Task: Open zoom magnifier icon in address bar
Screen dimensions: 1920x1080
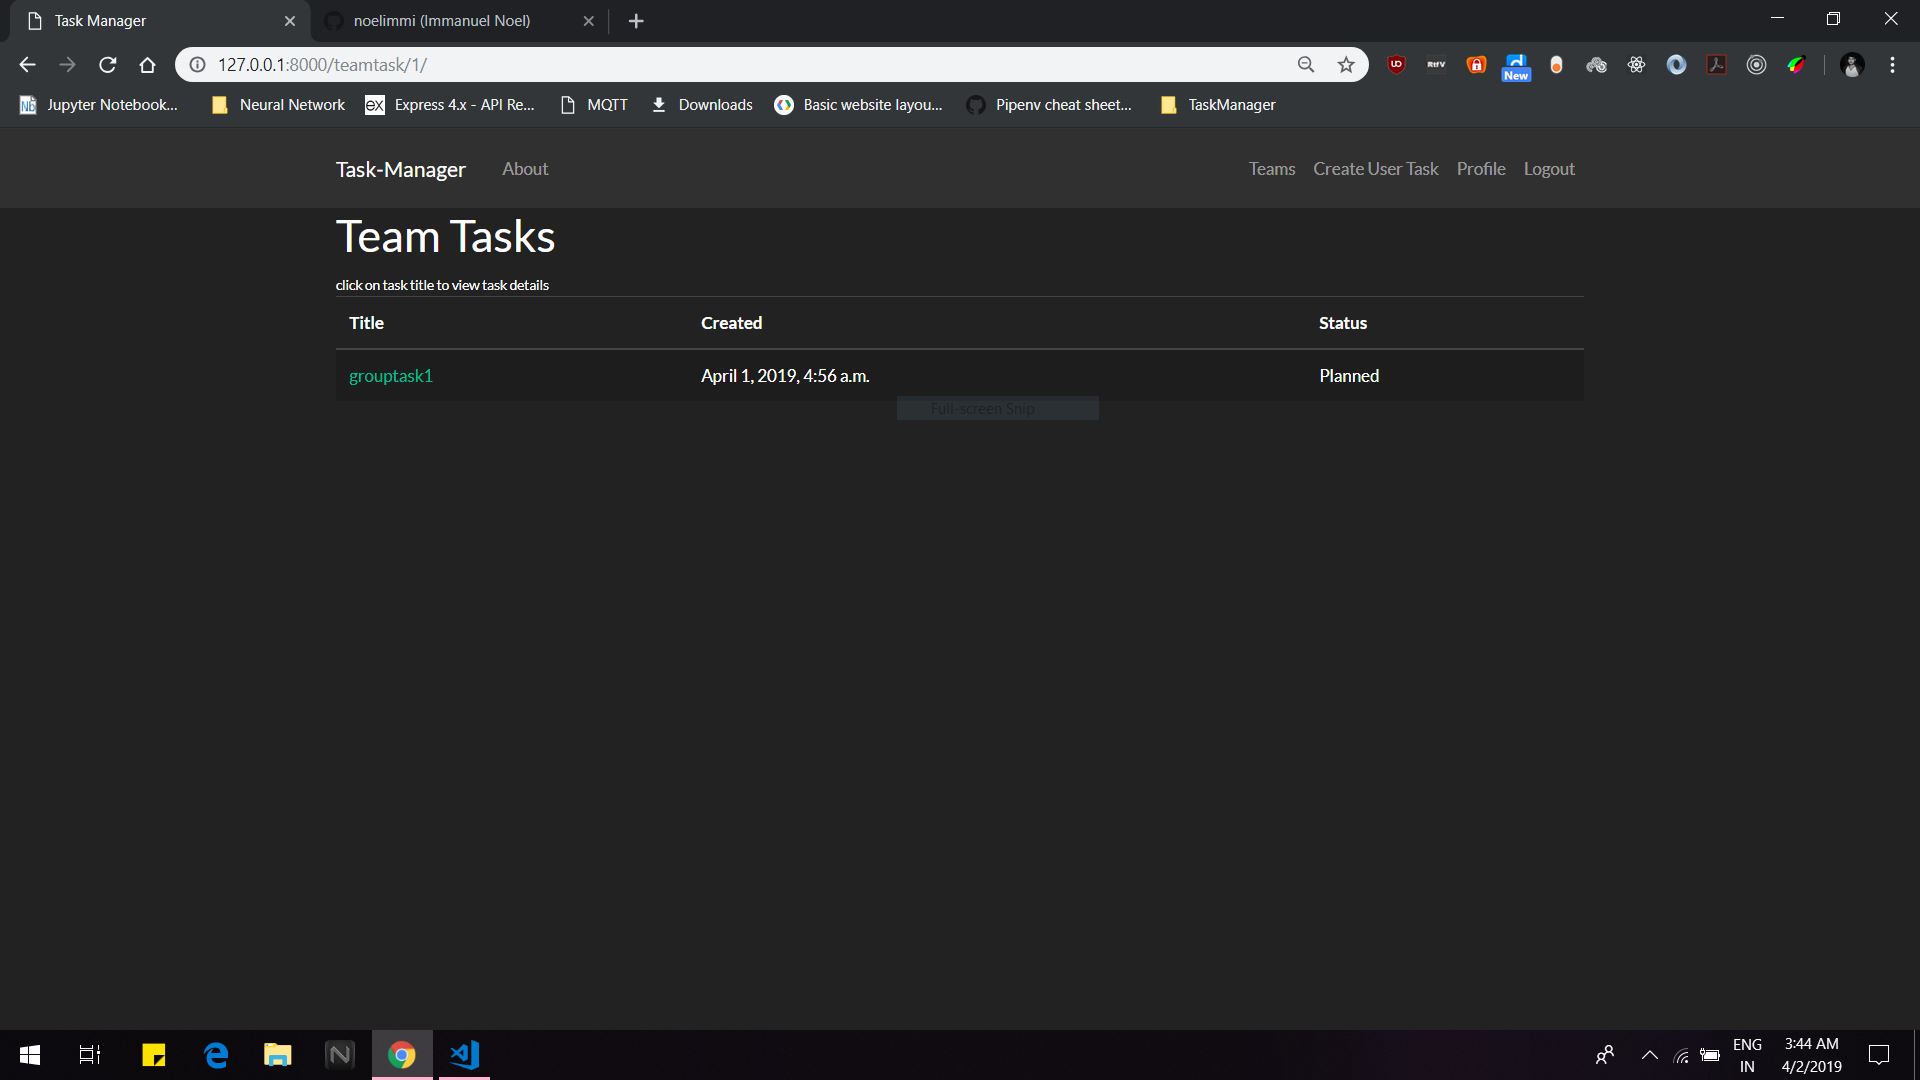Action: tap(1306, 65)
